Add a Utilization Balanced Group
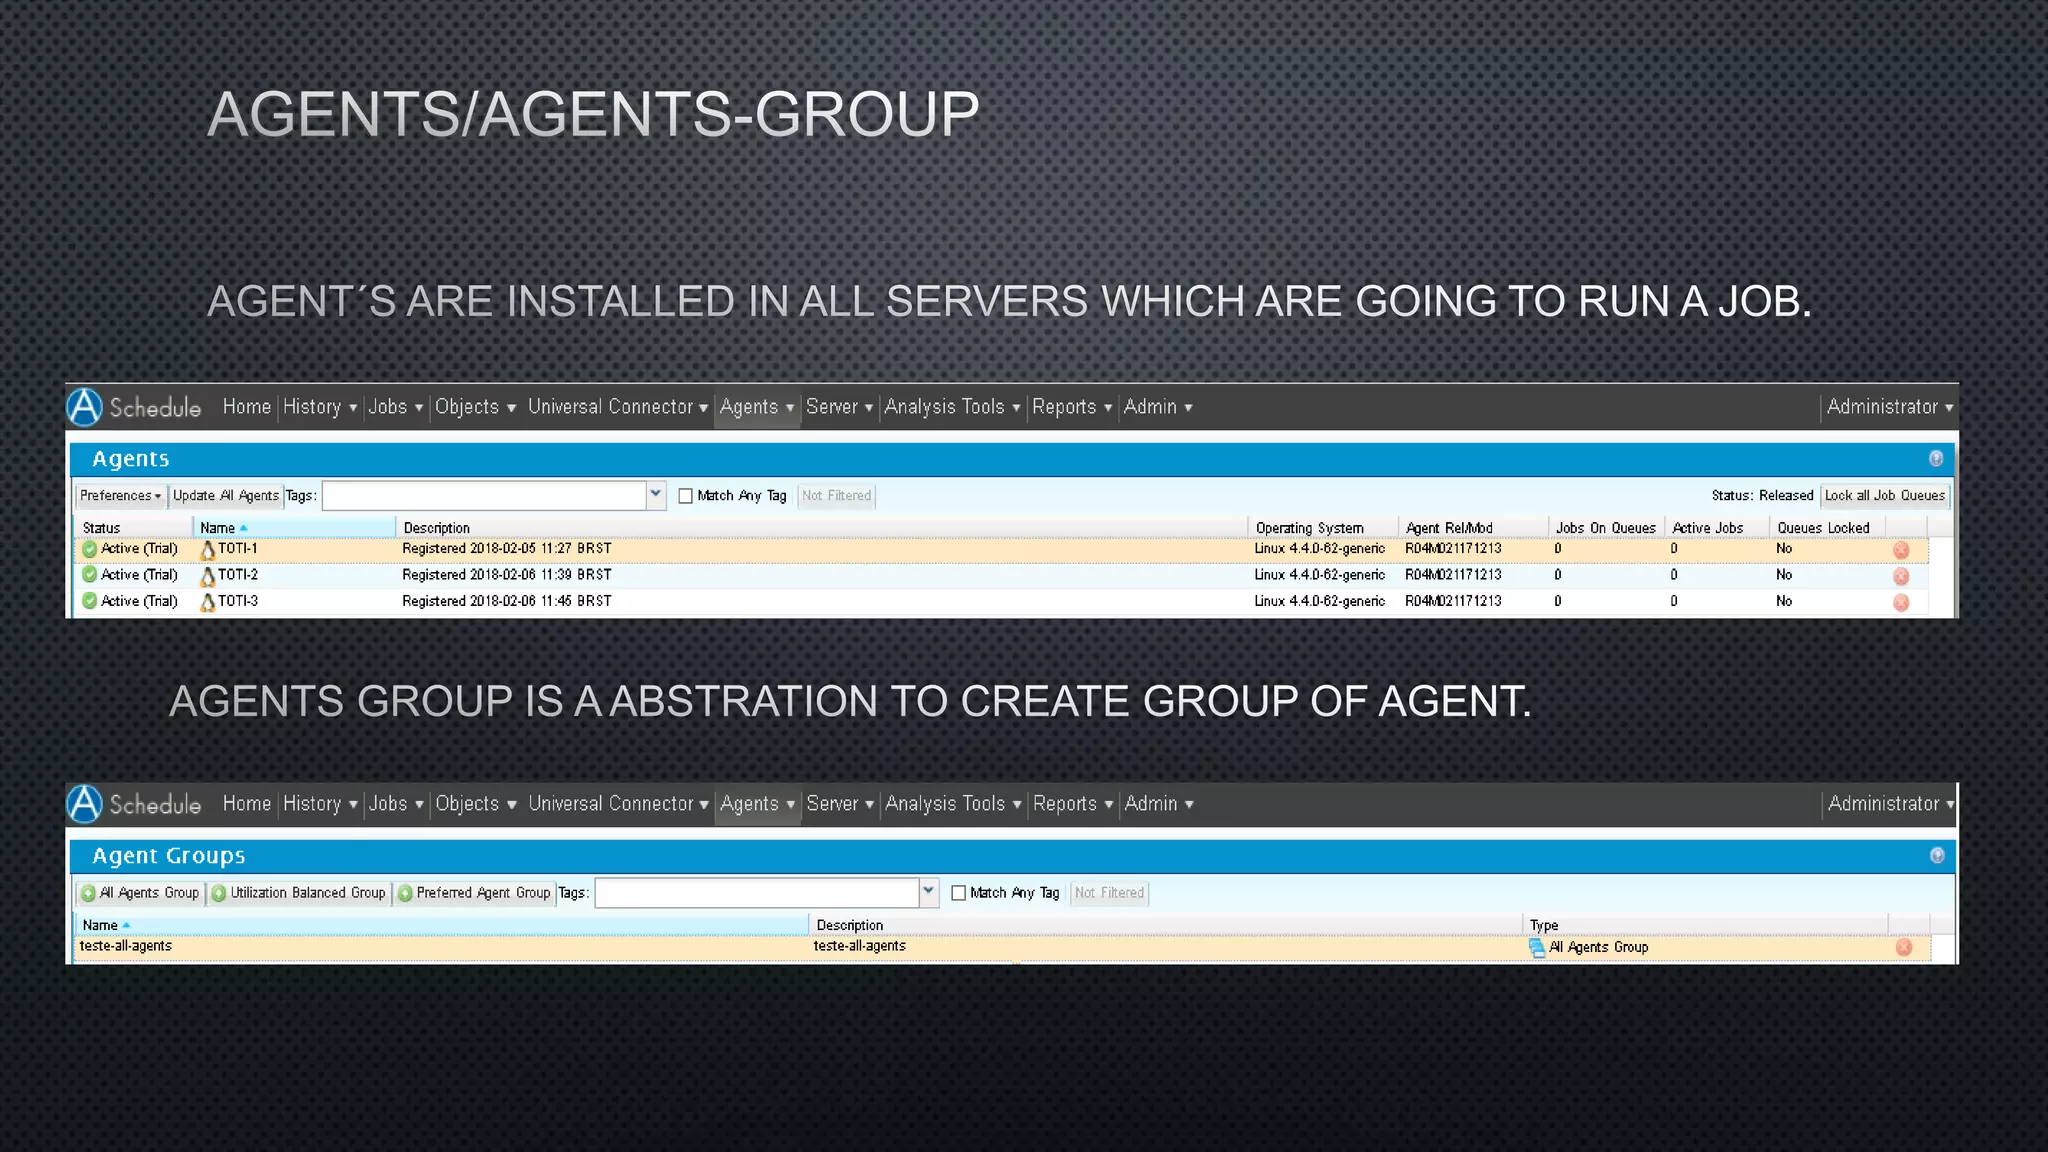 coord(299,893)
